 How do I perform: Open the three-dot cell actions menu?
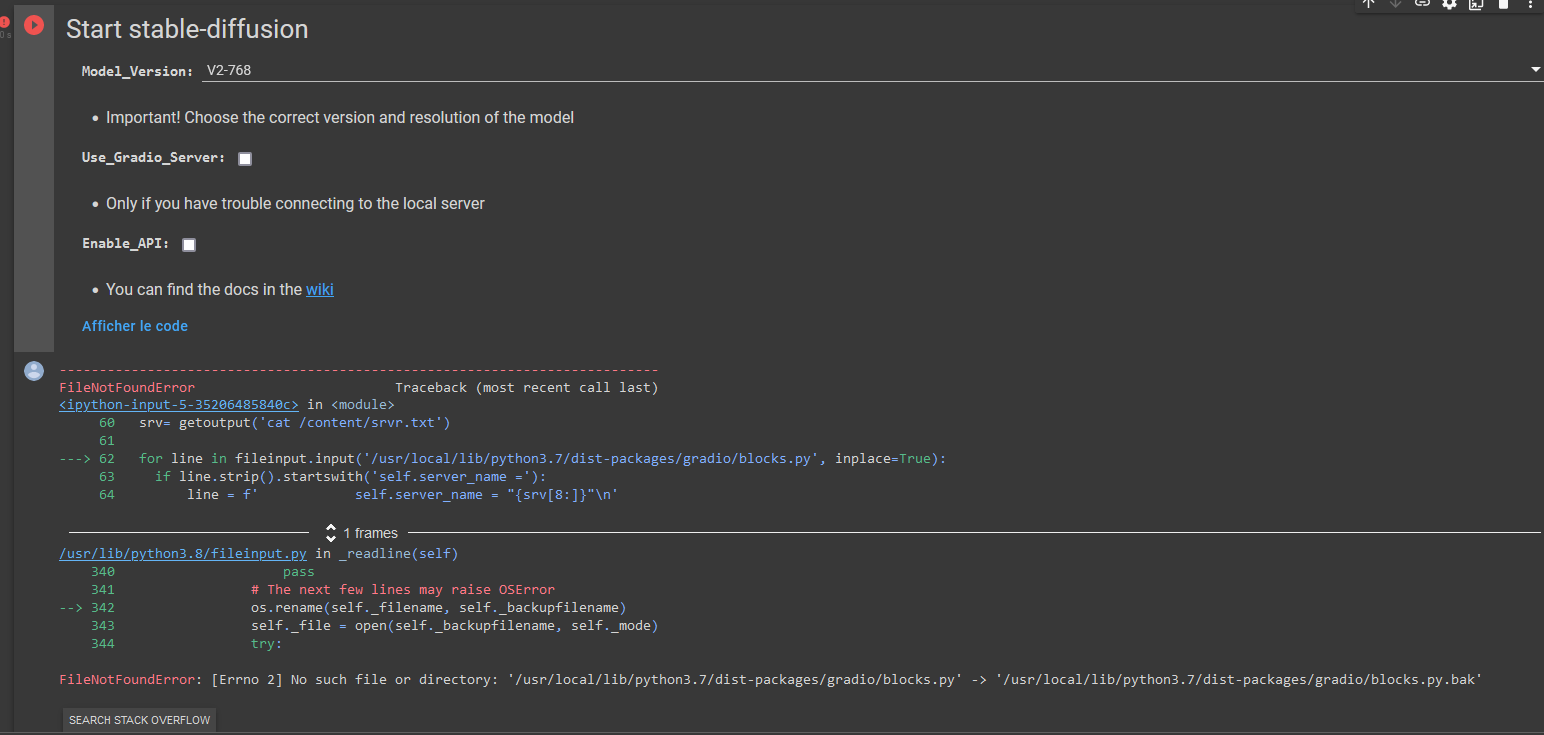[x=1531, y=5]
